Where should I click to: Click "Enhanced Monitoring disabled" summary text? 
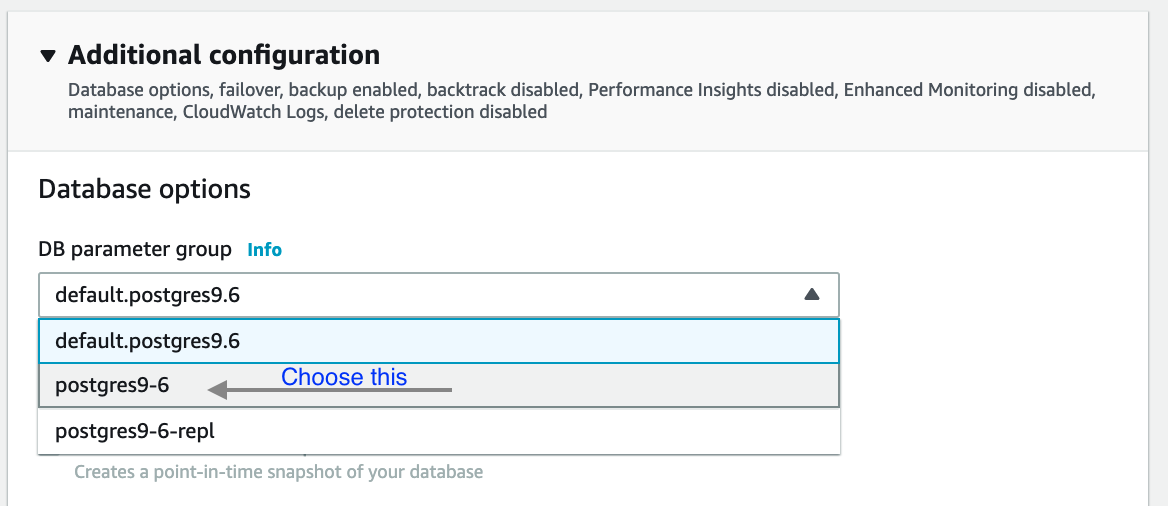tap(968, 90)
